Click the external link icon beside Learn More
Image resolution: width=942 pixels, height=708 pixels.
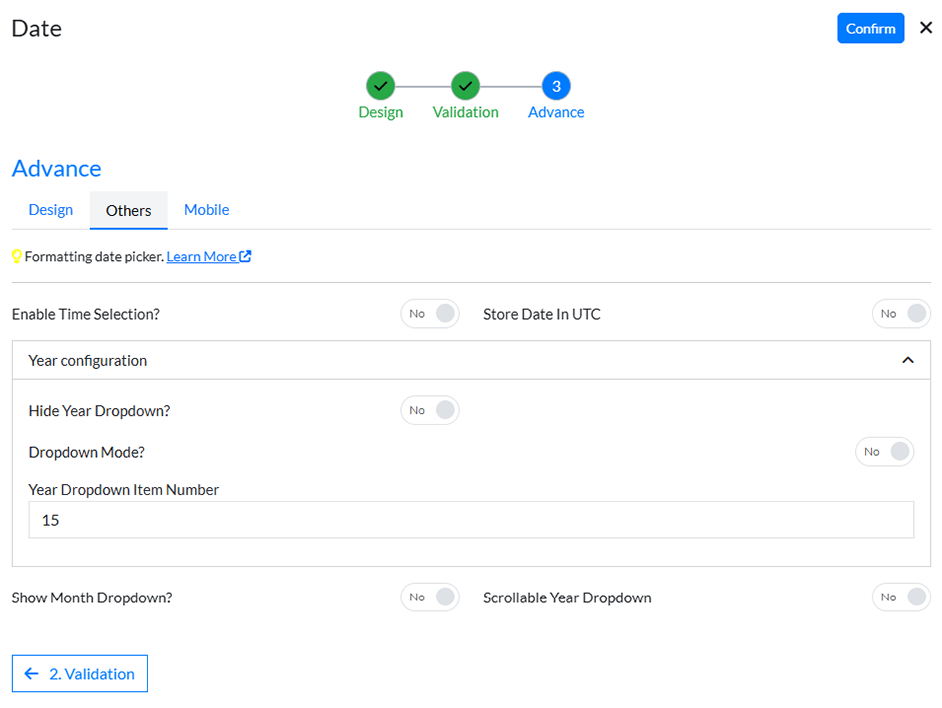point(244,256)
